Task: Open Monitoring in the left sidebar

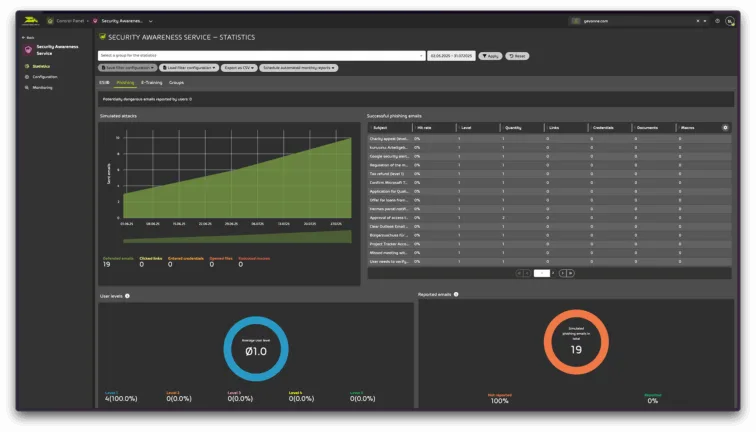Action: point(42,88)
